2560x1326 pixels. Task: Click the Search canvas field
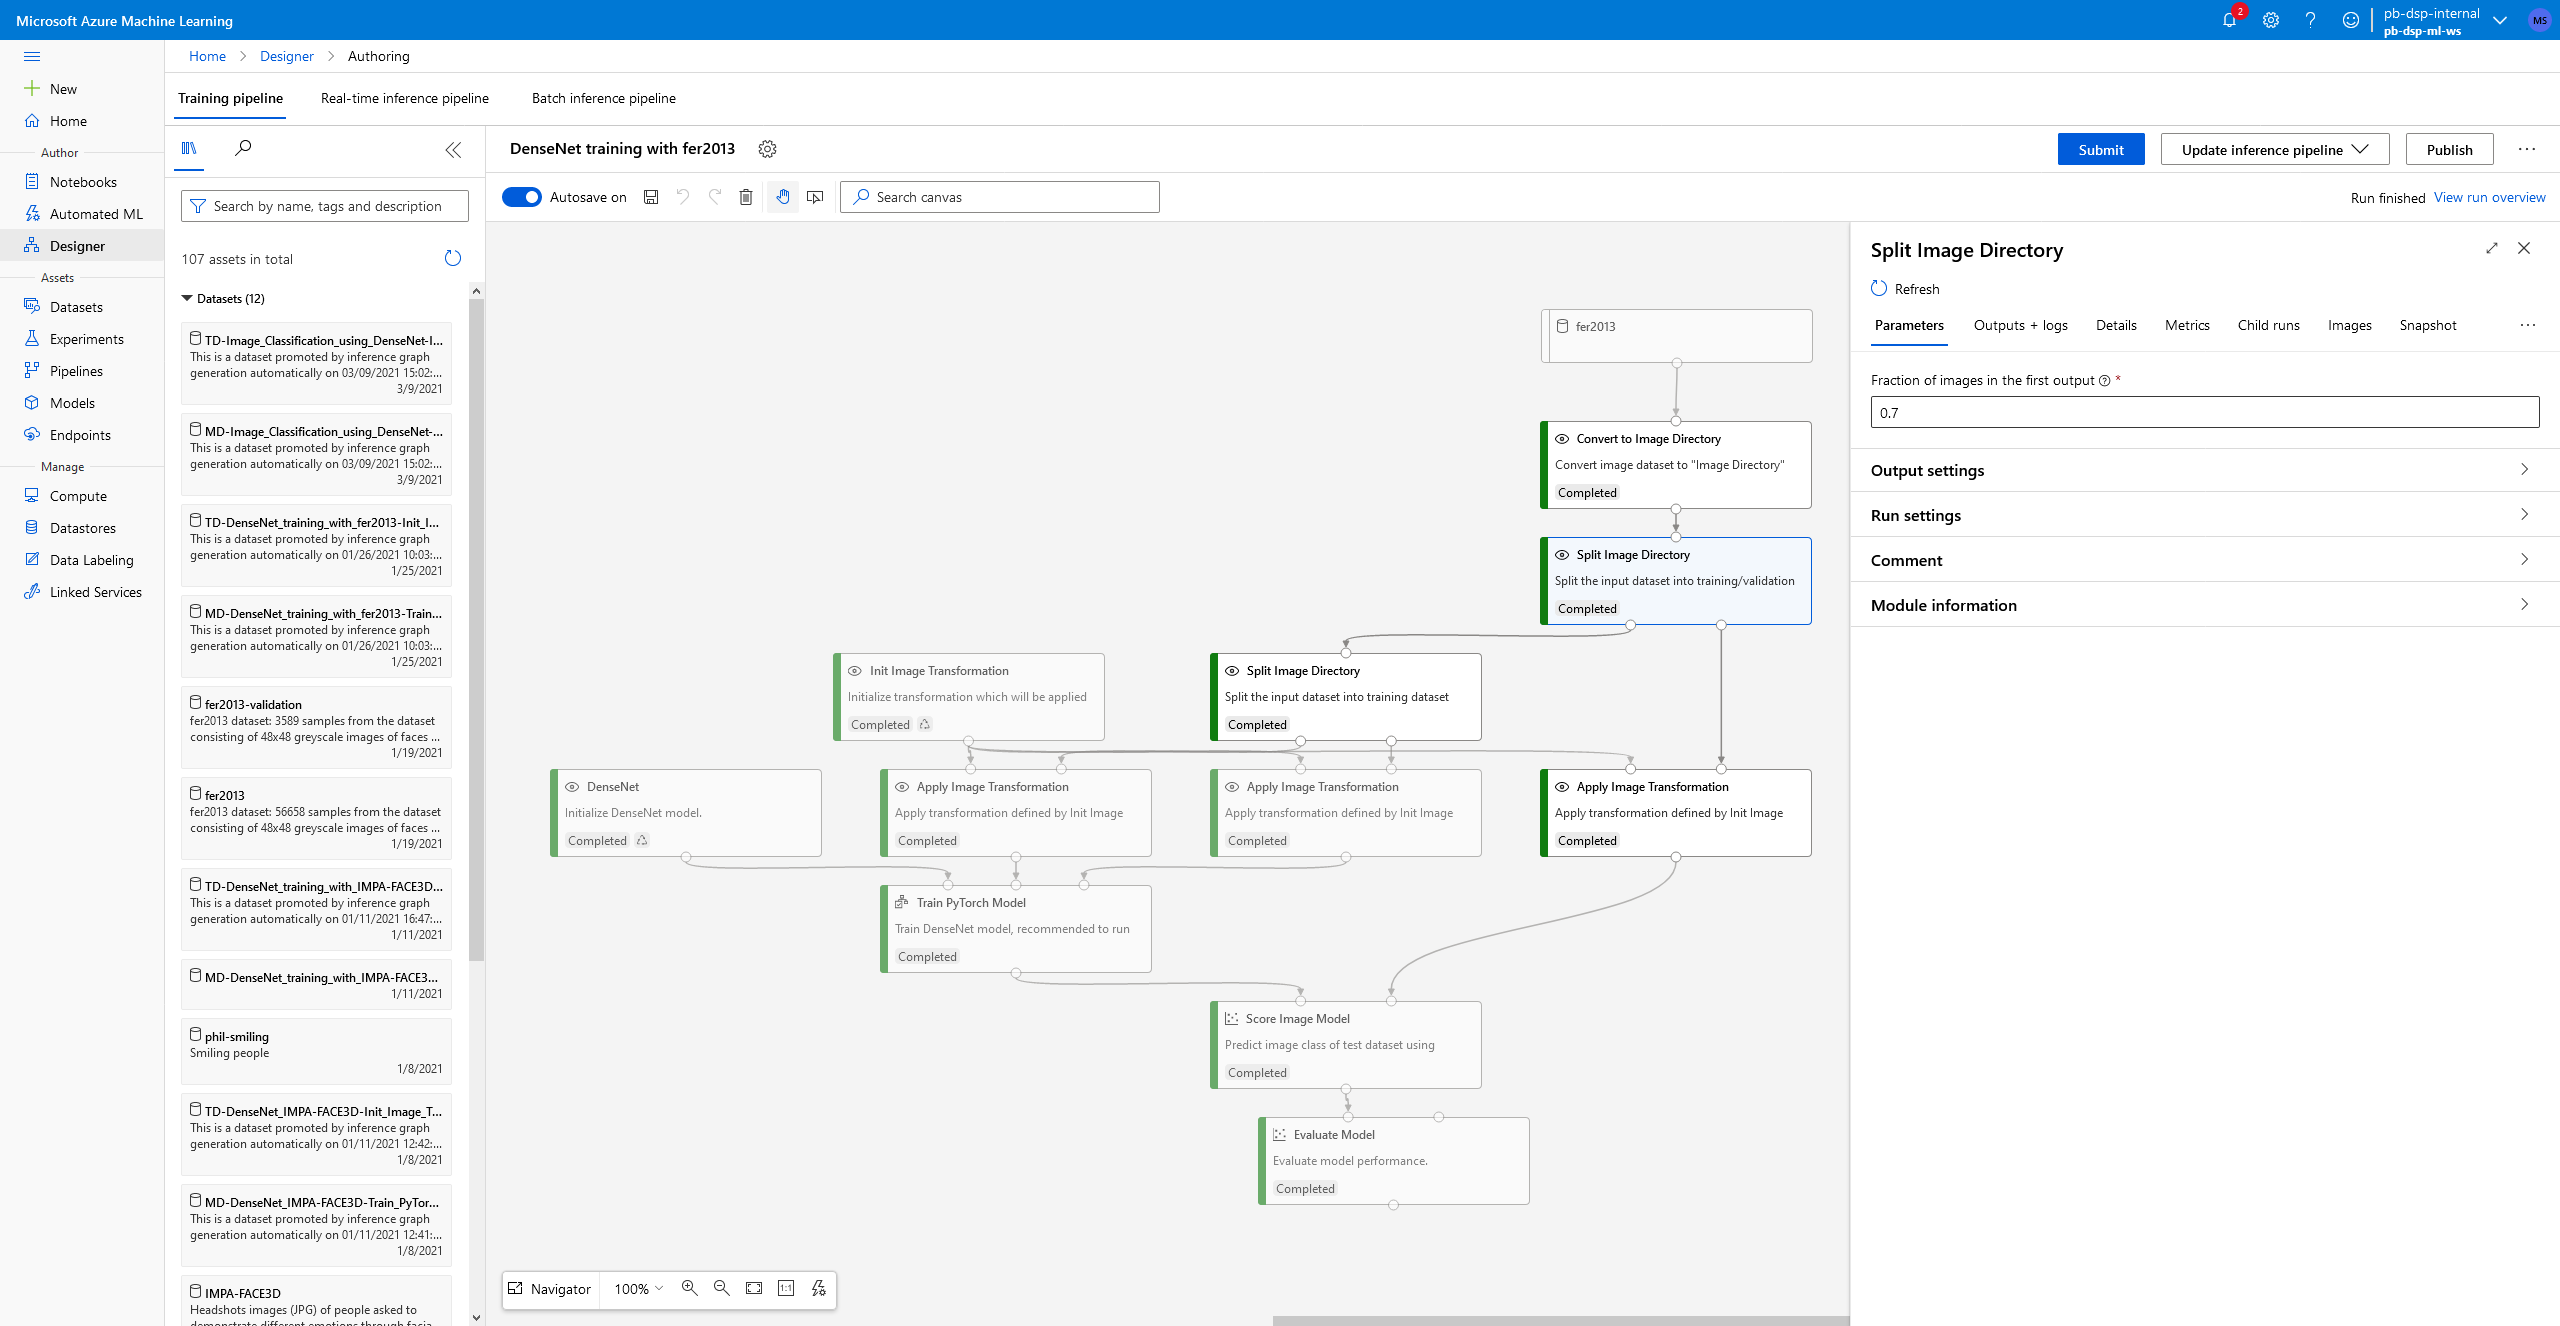coord(1000,197)
